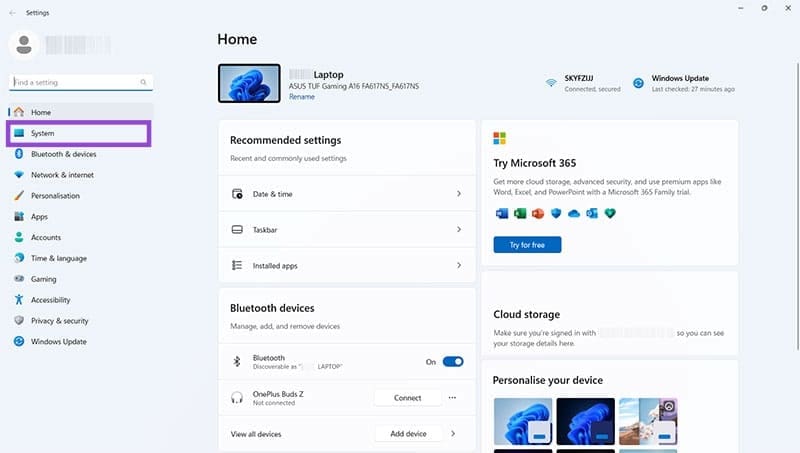Image resolution: width=800 pixels, height=453 pixels.
Task: Click the Accessibility sidebar icon
Action: 19,300
